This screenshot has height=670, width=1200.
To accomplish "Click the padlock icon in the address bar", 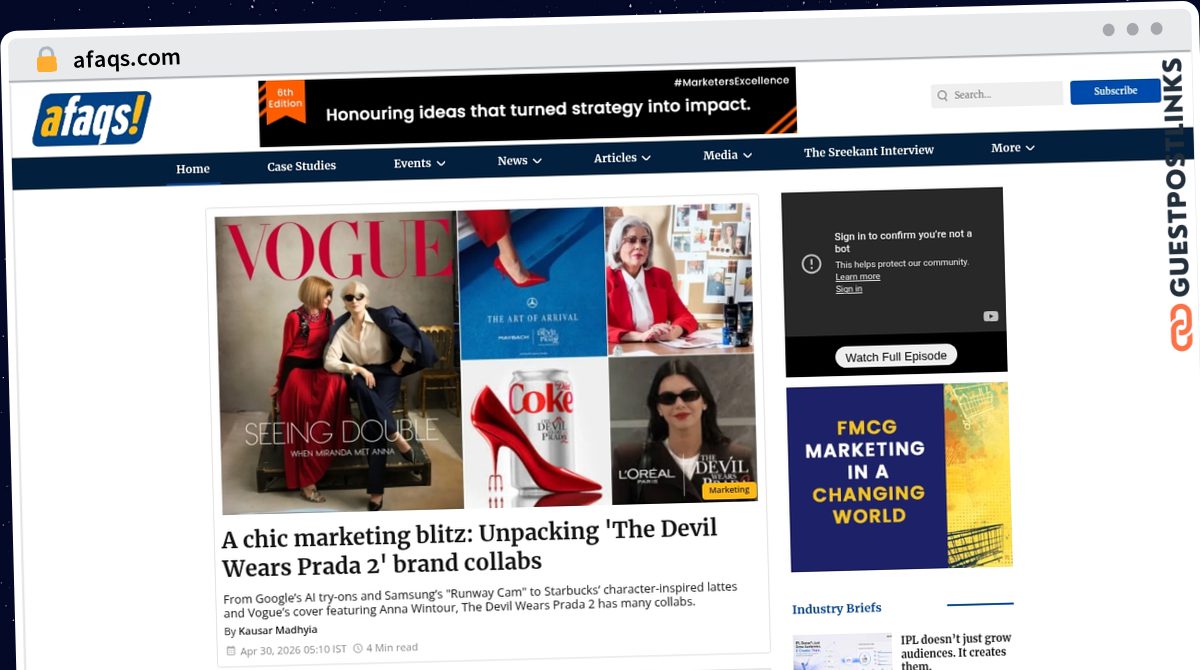I will coord(46,60).
